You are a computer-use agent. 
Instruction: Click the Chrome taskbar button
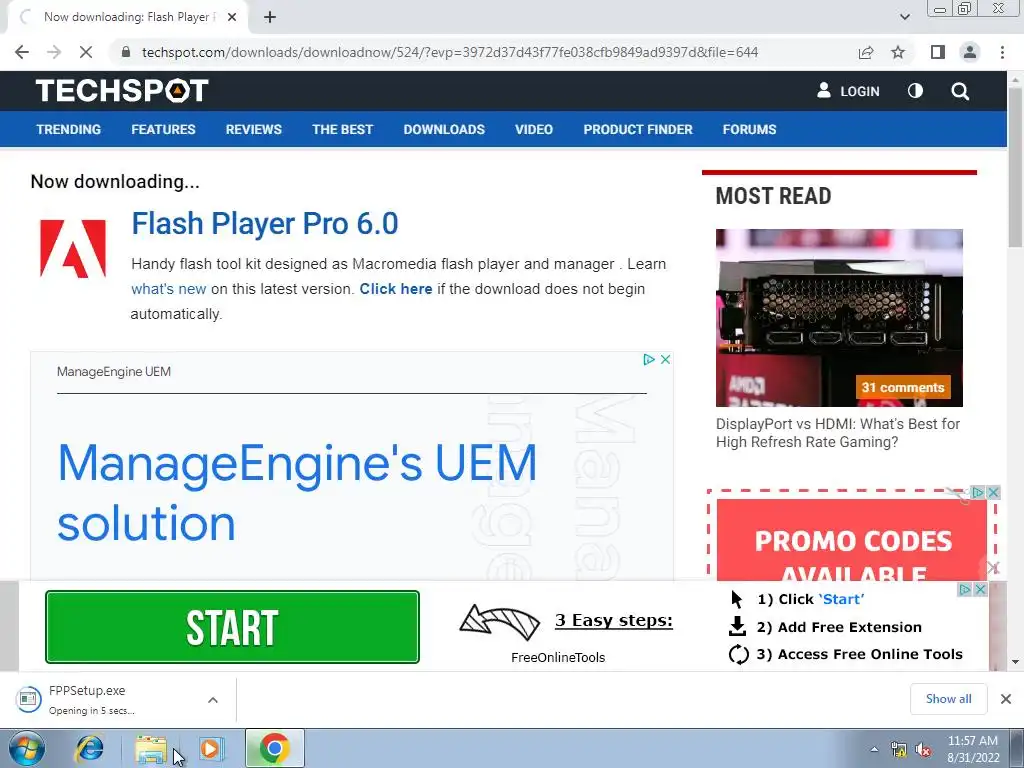pyautogui.click(x=274, y=748)
